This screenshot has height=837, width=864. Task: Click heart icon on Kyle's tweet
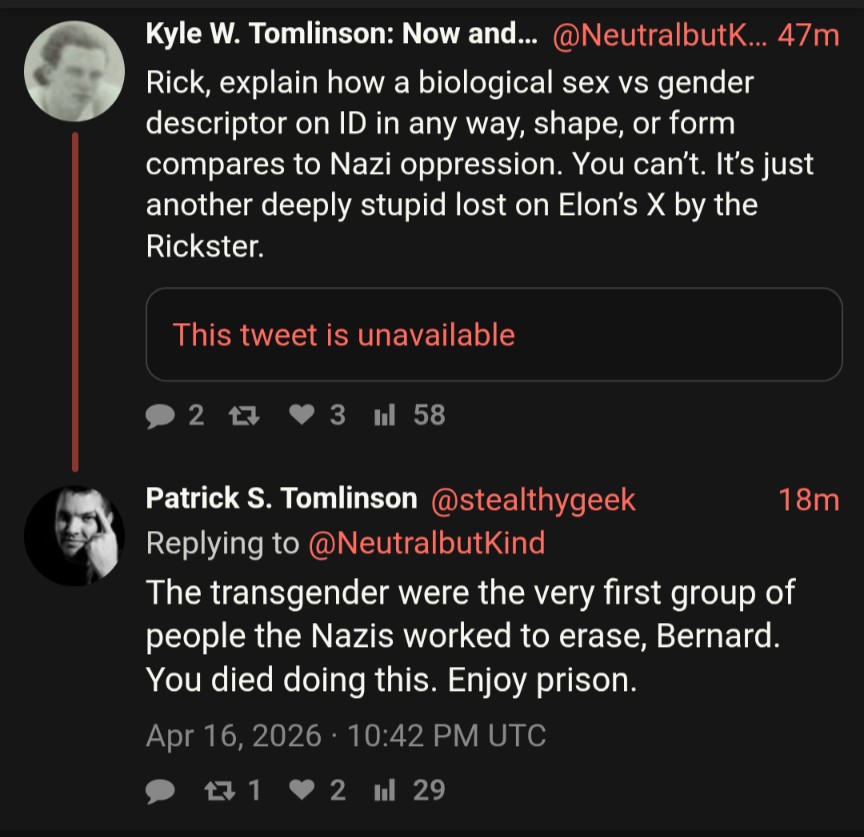tap(302, 414)
